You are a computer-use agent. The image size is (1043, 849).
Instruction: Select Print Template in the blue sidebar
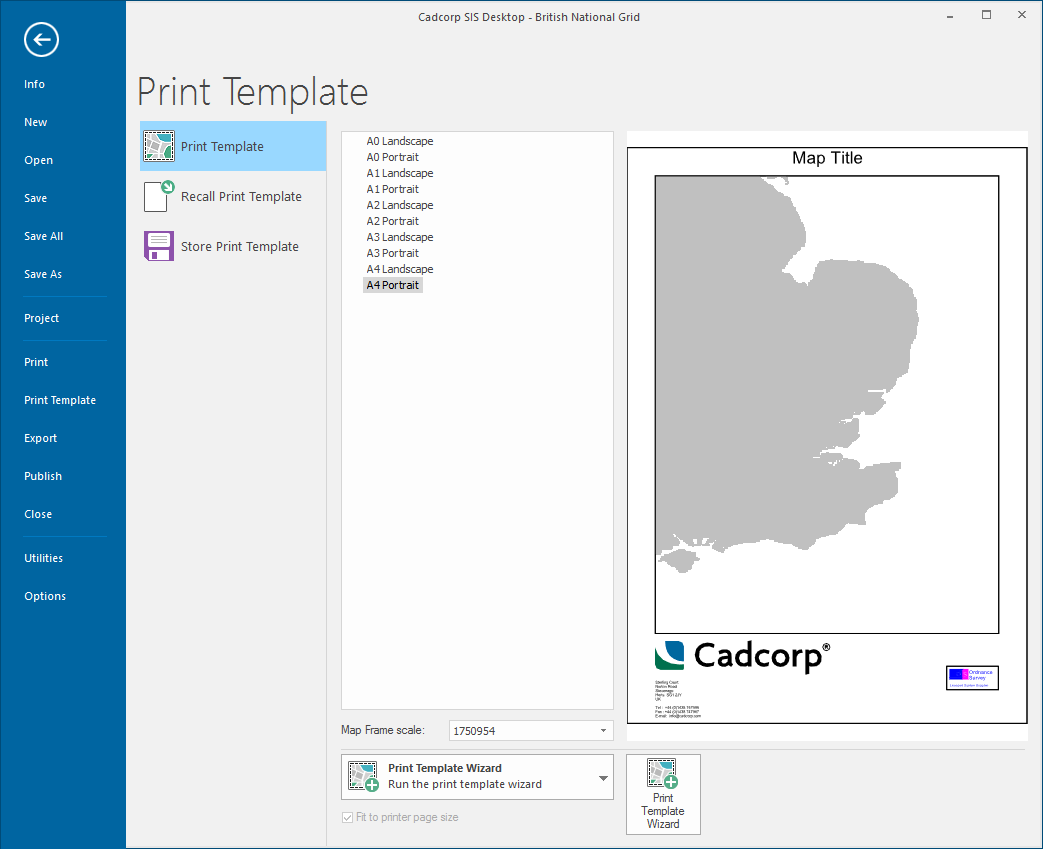point(60,400)
